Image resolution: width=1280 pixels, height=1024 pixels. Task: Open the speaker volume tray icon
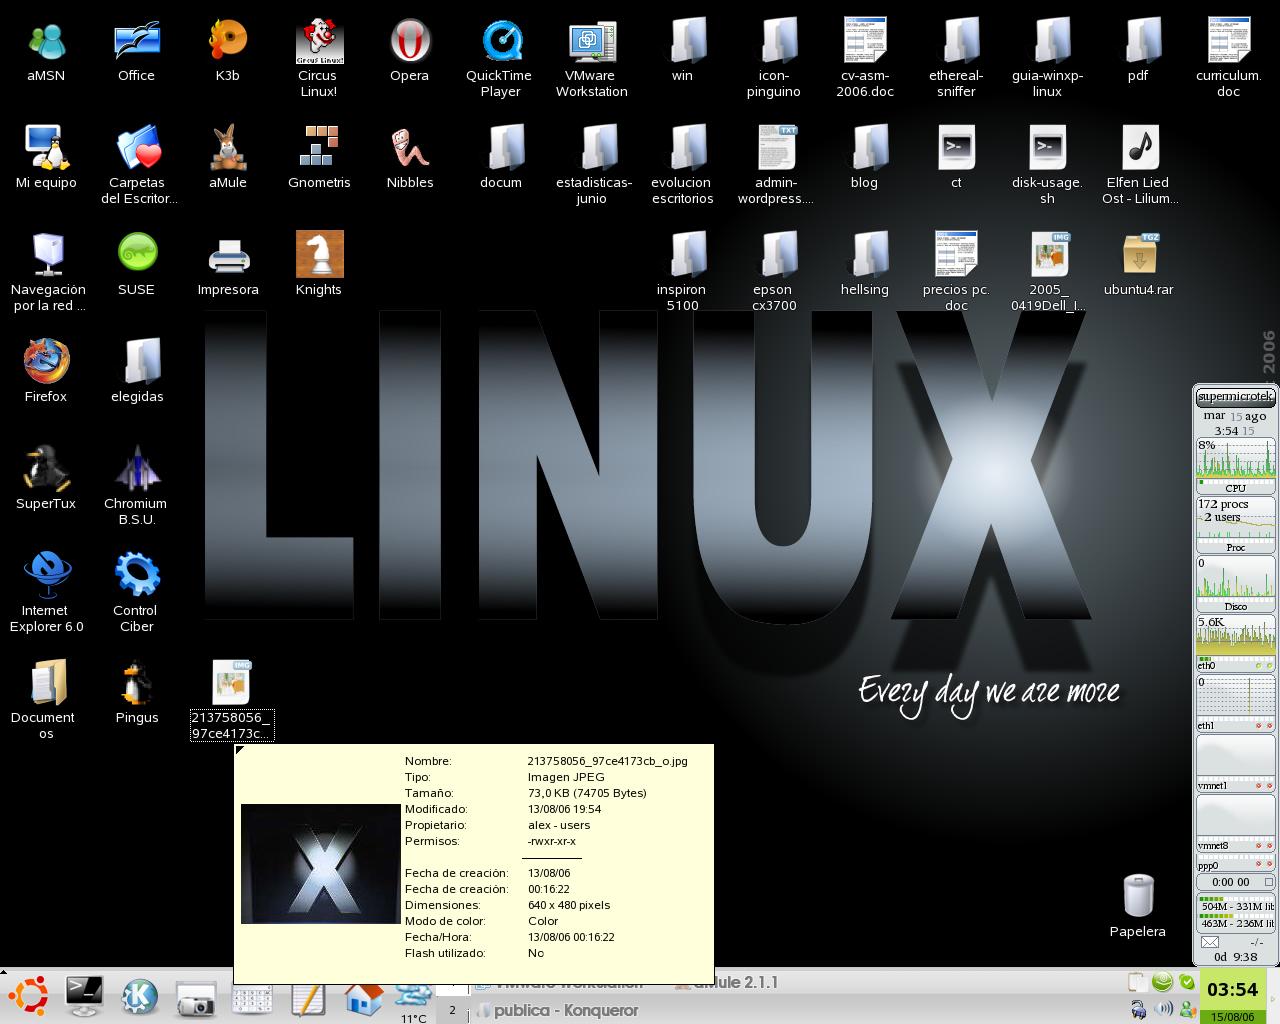(1162, 1009)
